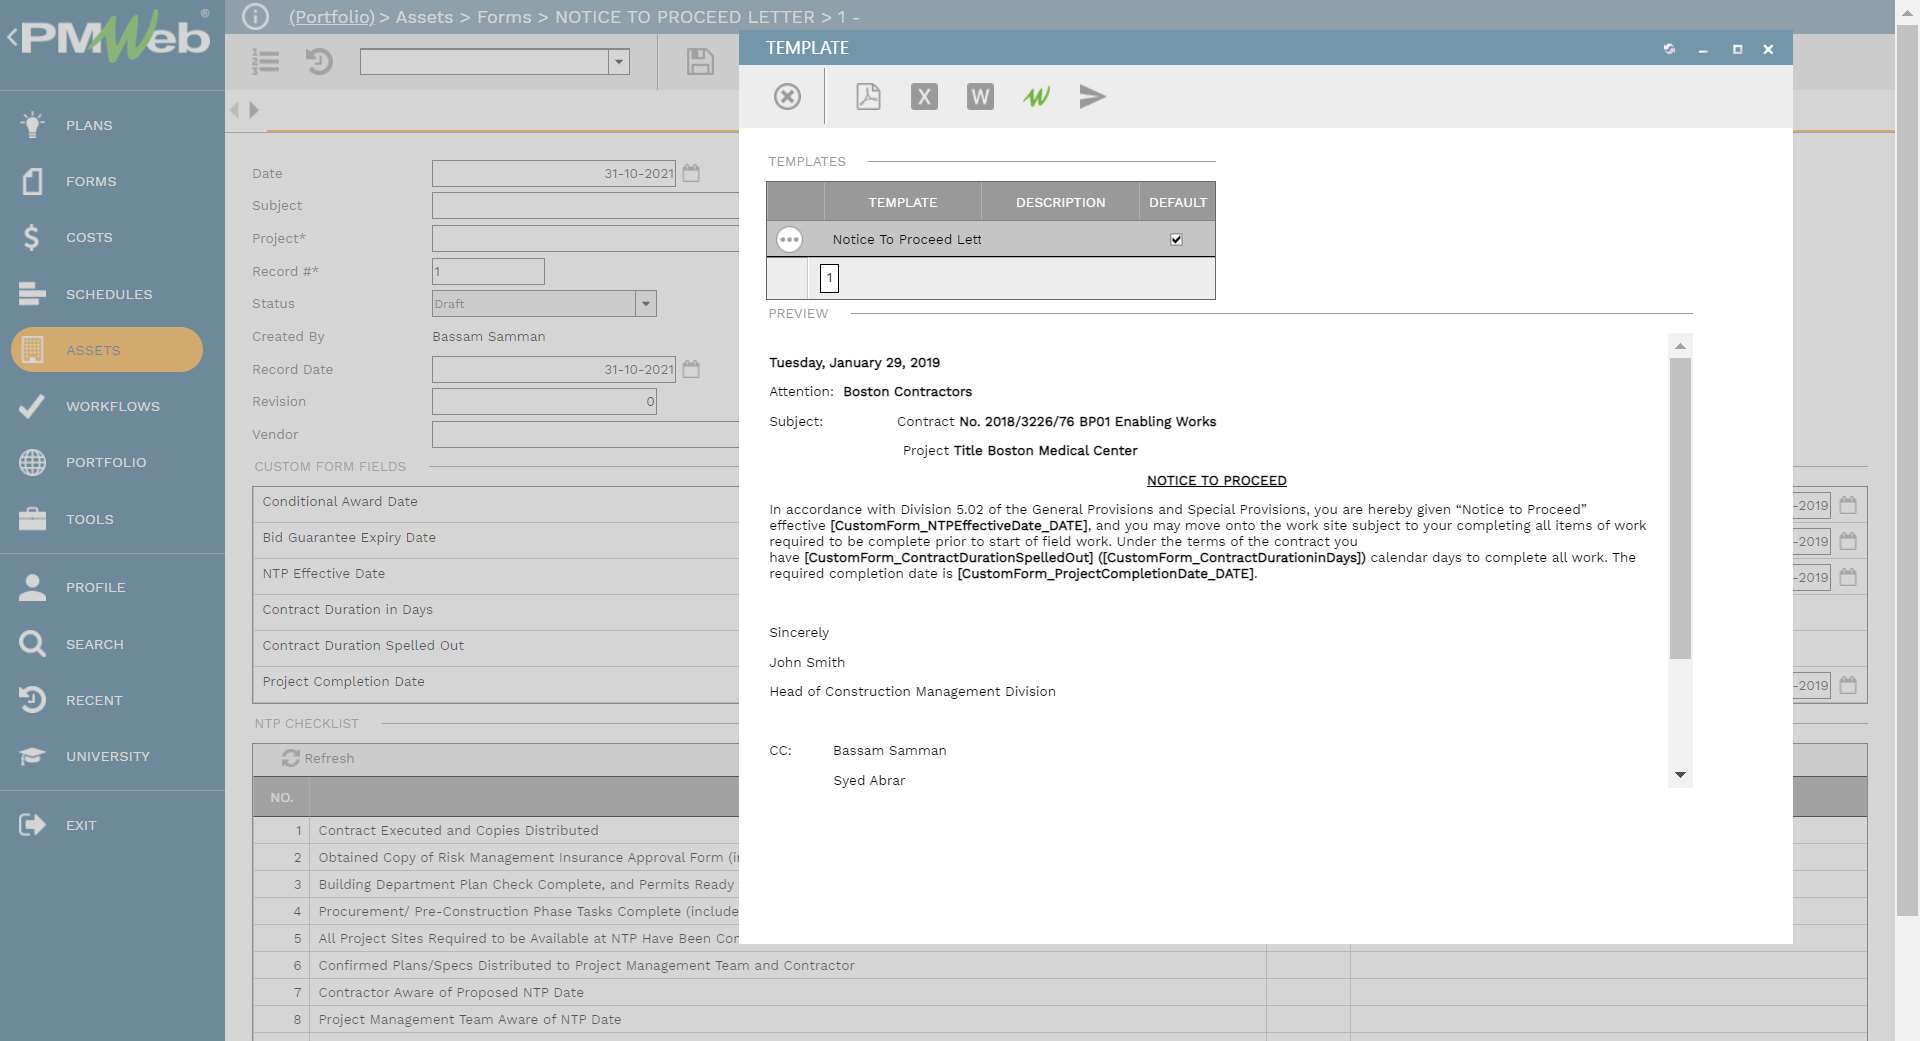Expand the record selector dropdown at top

pyautogui.click(x=620, y=62)
